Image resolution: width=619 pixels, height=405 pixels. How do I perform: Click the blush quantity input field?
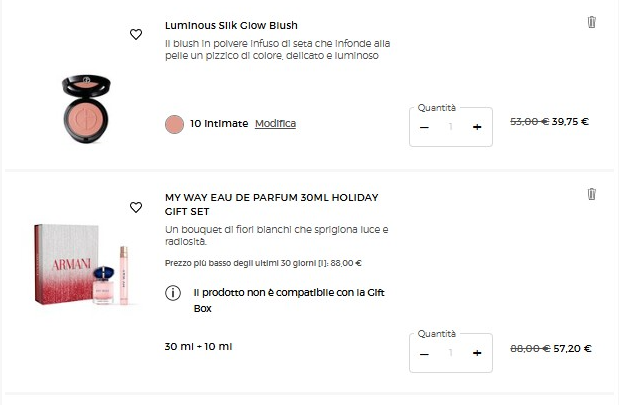(x=451, y=127)
